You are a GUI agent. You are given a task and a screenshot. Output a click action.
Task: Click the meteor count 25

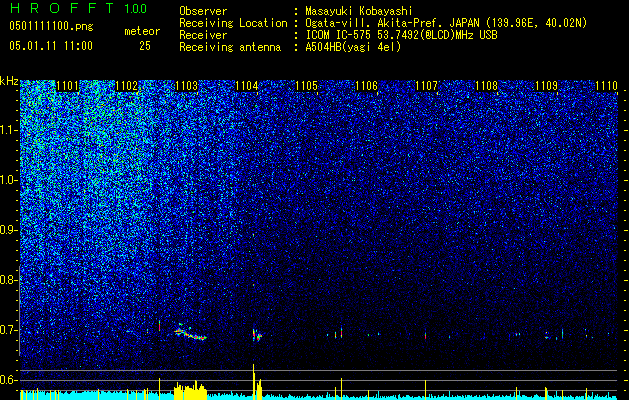tap(145, 46)
